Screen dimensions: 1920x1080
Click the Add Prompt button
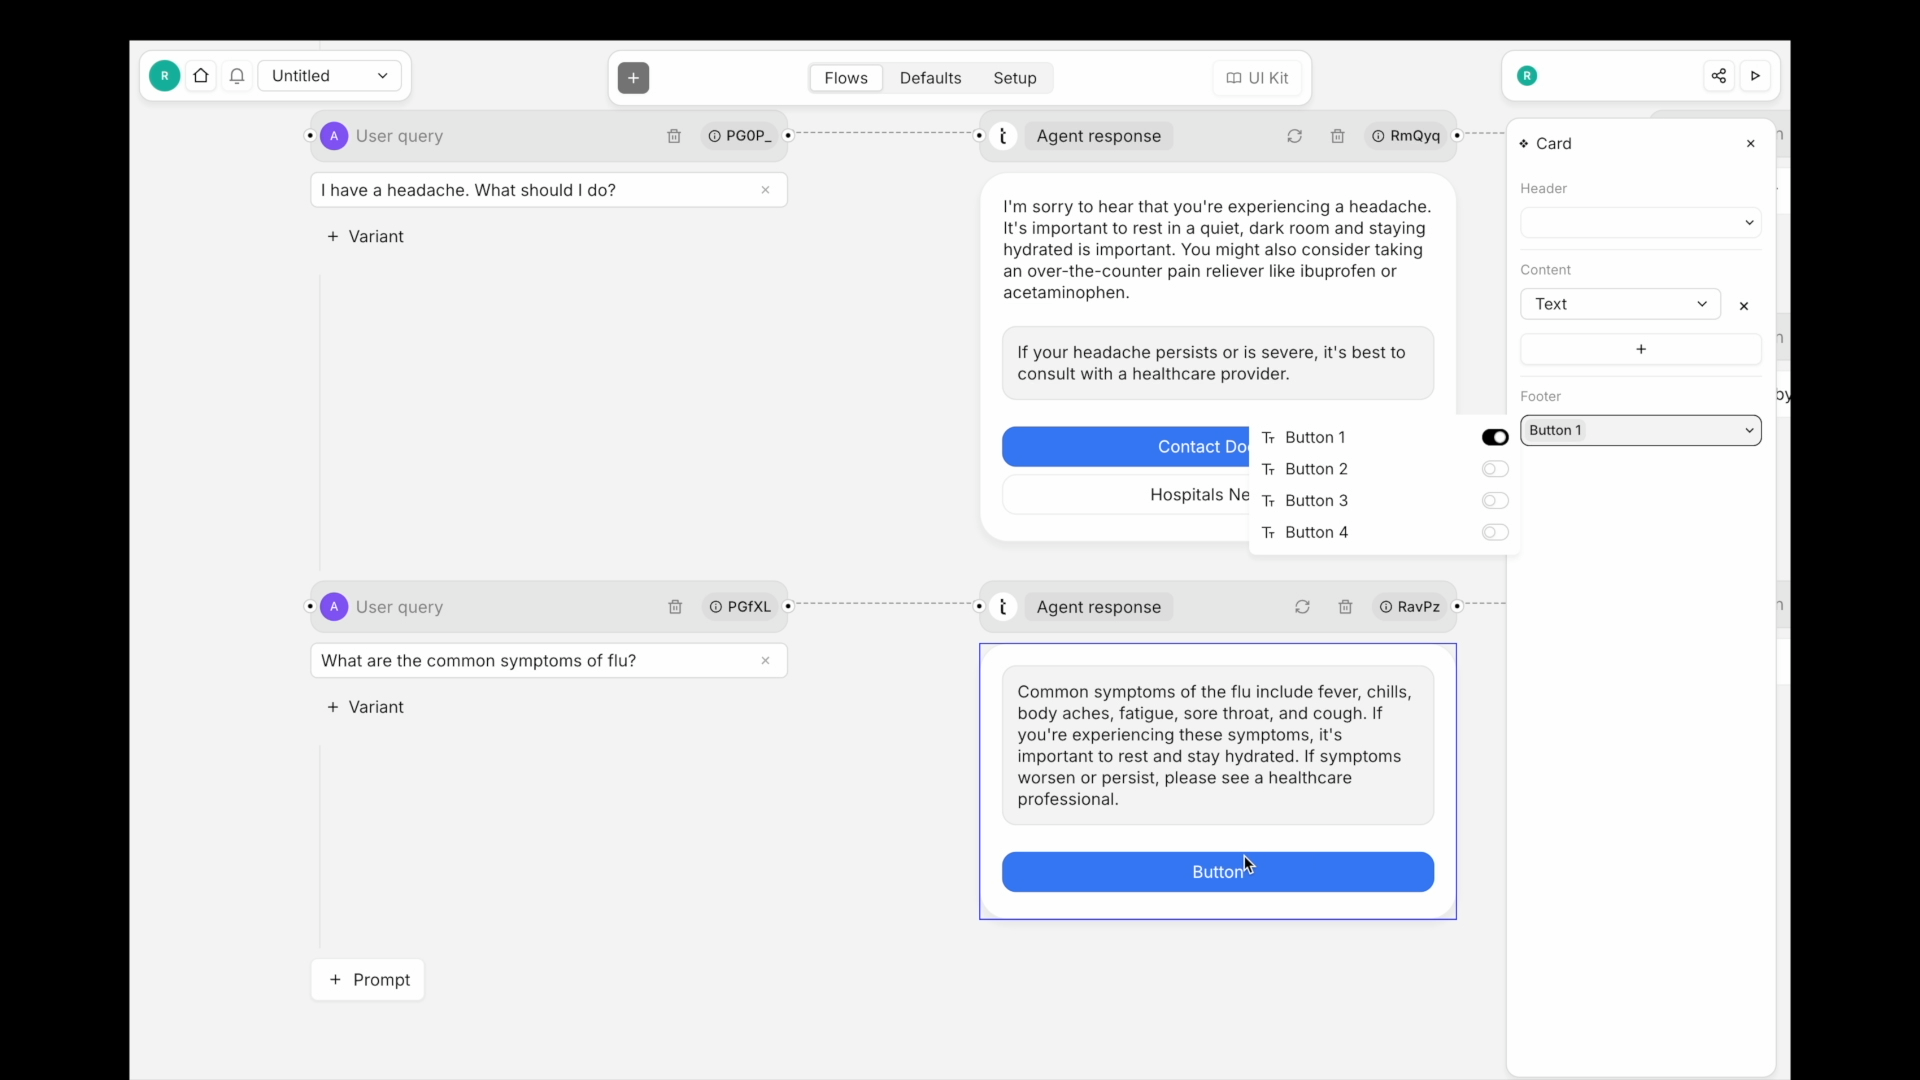pyautogui.click(x=368, y=980)
